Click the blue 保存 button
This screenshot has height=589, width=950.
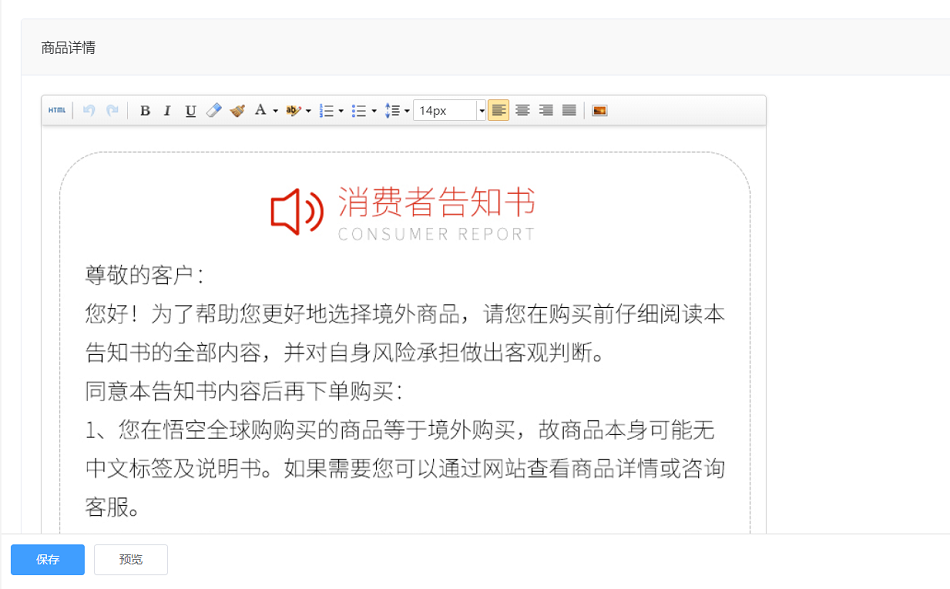[48, 560]
